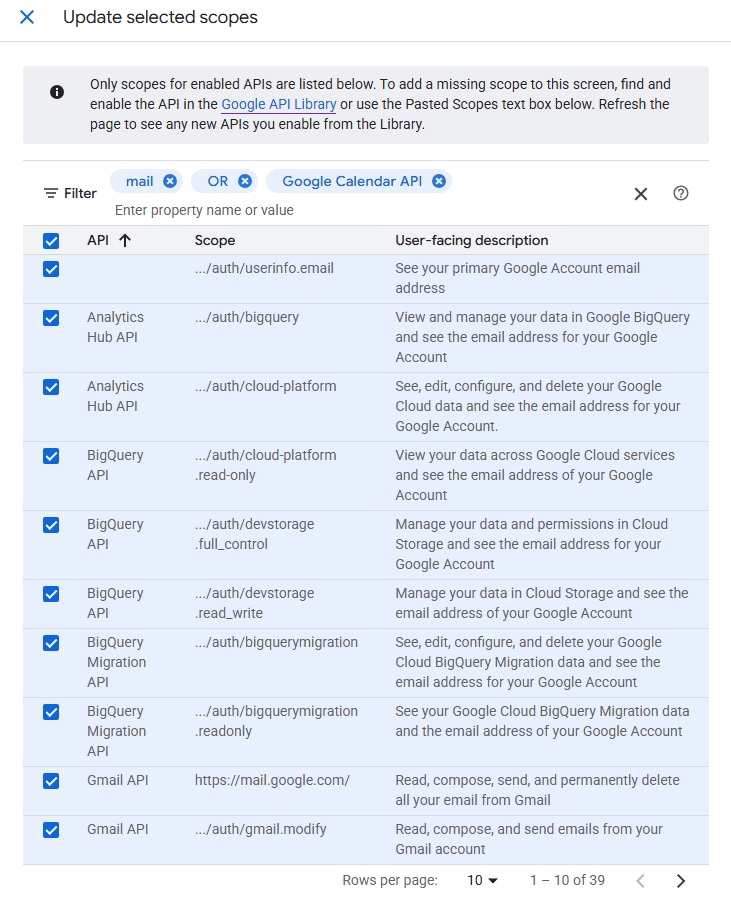
Task: Uncheck the https://mail.google.com/ Gmail row
Action: tap(51, 782)
